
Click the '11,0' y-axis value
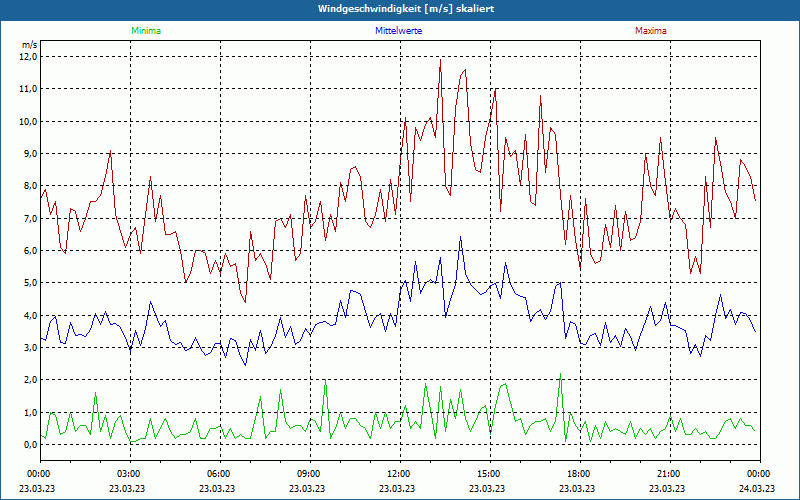pos(29,89)
